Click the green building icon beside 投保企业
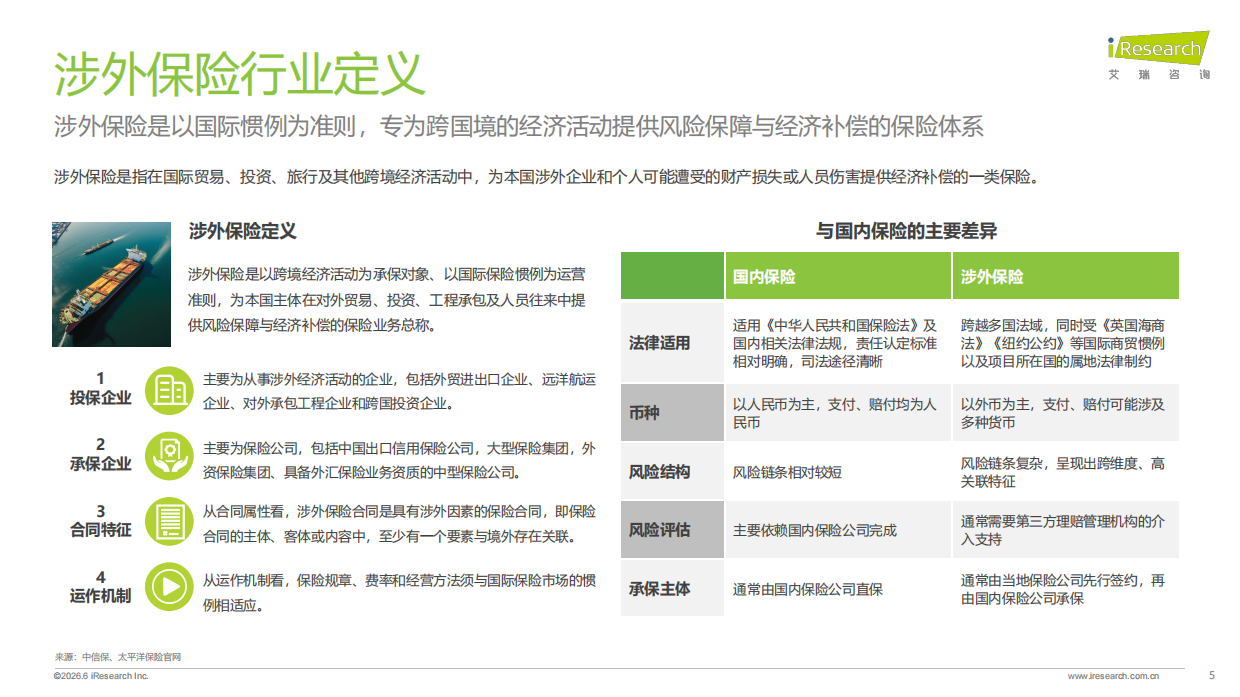Image resolution: width=1240 pixels, height=697 pixels. click(169, 390)
